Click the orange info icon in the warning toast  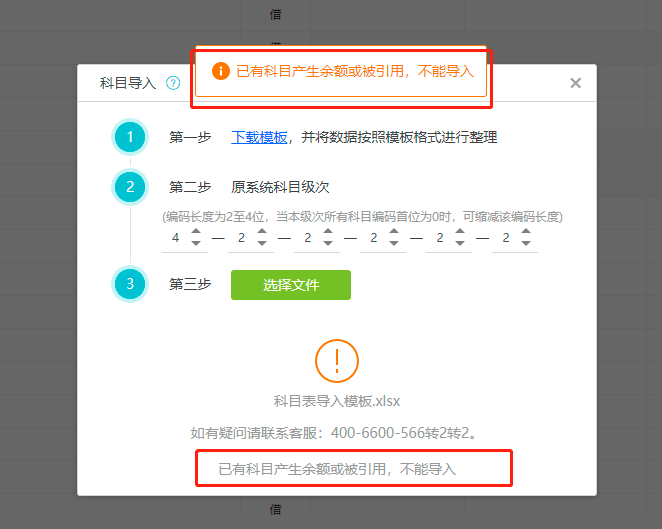point(221,71)
